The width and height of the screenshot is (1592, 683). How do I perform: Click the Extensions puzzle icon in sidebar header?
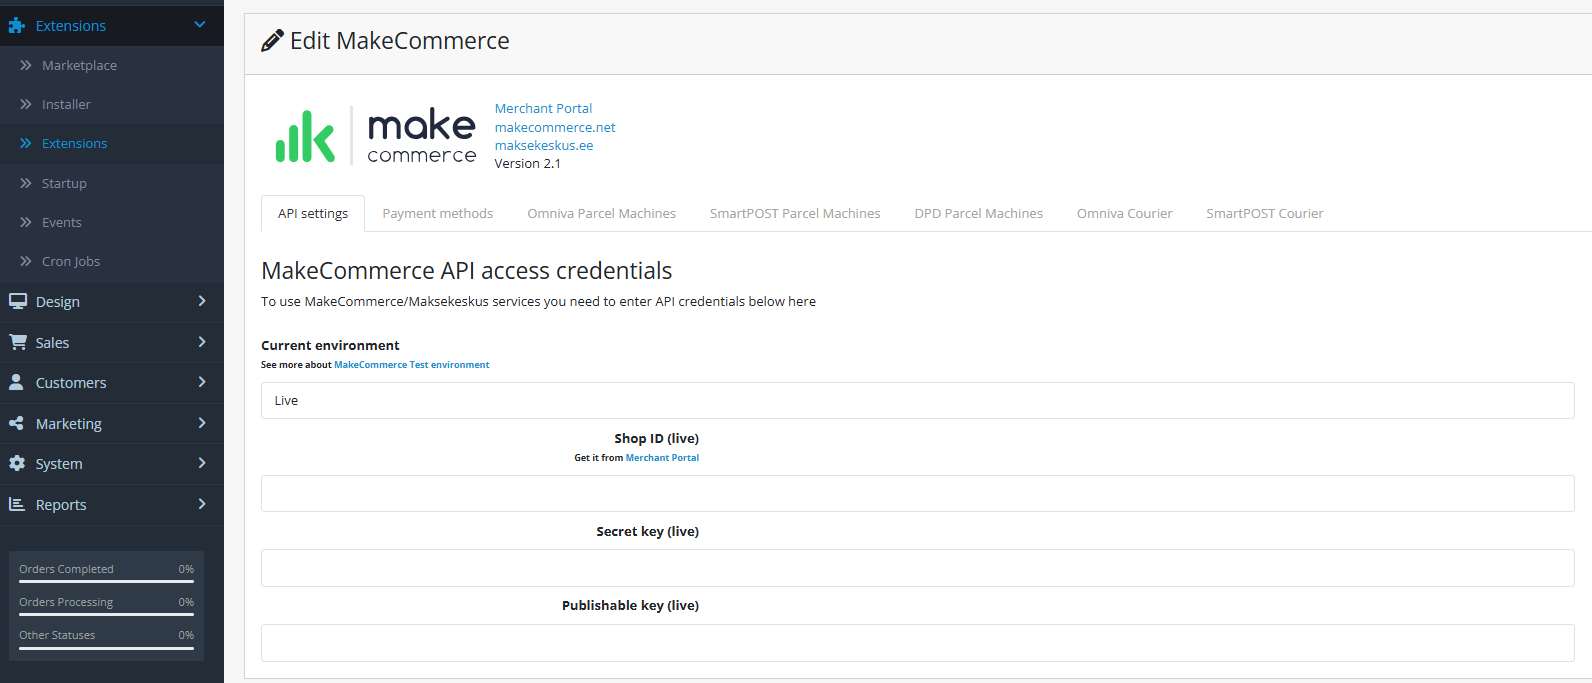(17, 25)
